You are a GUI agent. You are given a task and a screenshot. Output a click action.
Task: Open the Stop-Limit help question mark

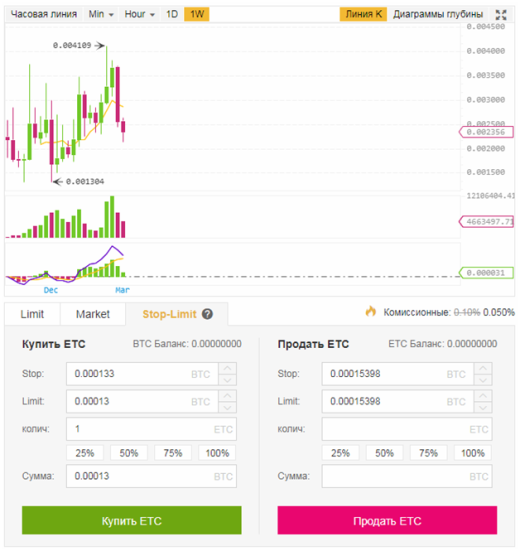click(x=207, y=314)
